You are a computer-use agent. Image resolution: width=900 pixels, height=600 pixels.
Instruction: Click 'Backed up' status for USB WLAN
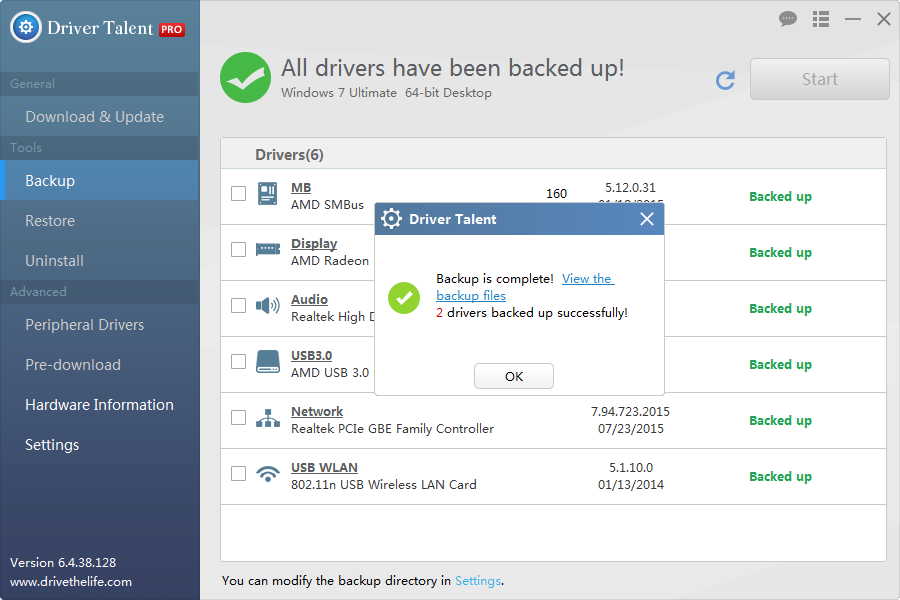(781, 477)
